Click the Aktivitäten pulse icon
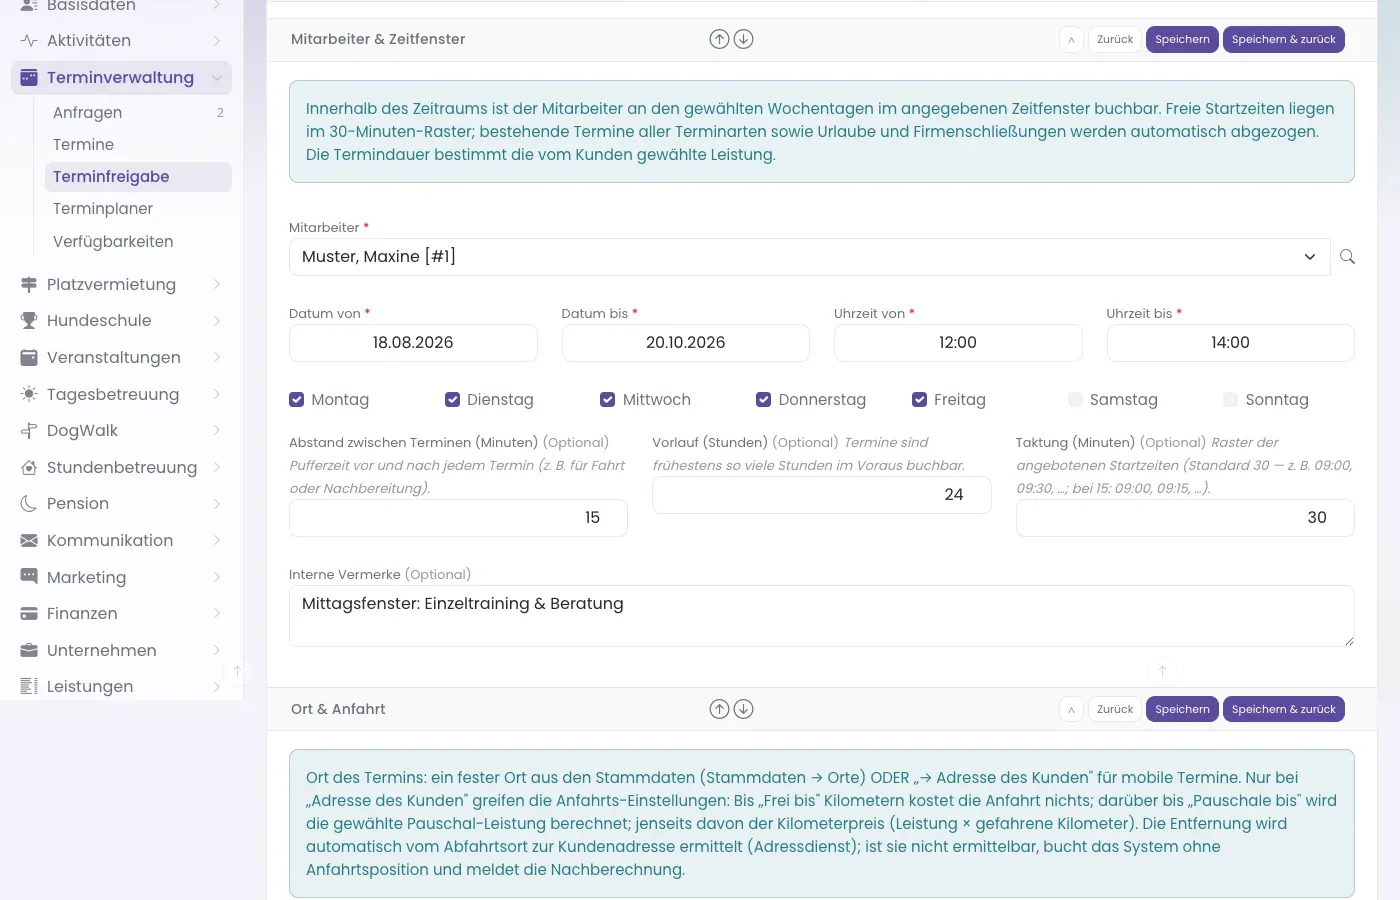Viewport: 1400px width, 900px height. tap(29, 41)
